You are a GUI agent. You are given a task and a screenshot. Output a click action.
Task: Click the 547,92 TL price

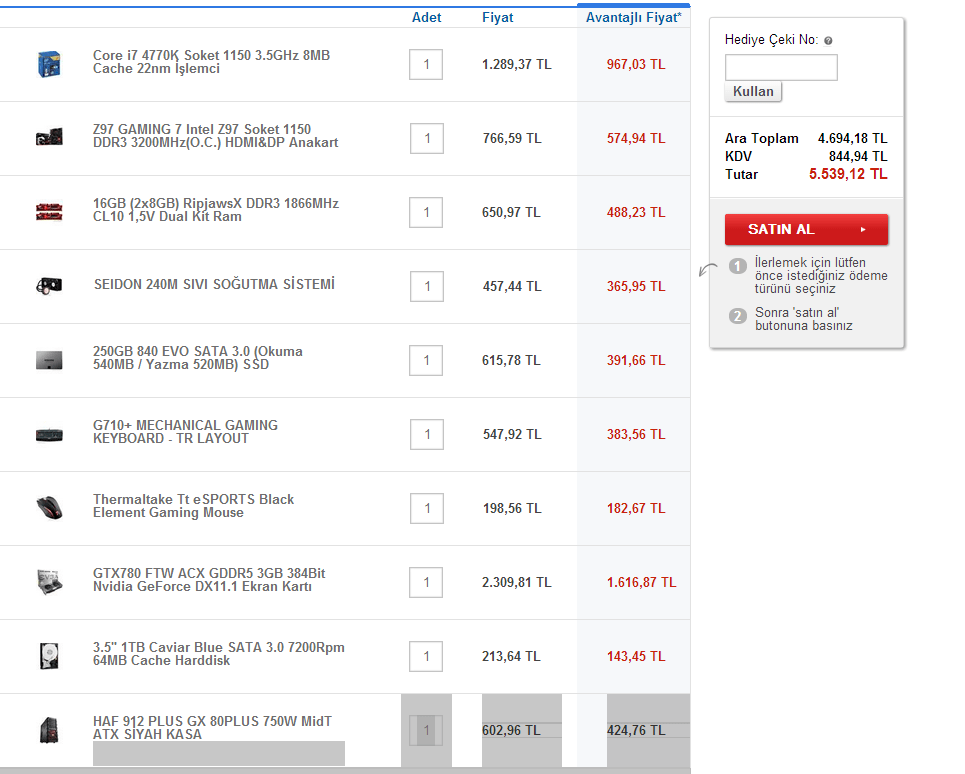click(x=512, y=434)
